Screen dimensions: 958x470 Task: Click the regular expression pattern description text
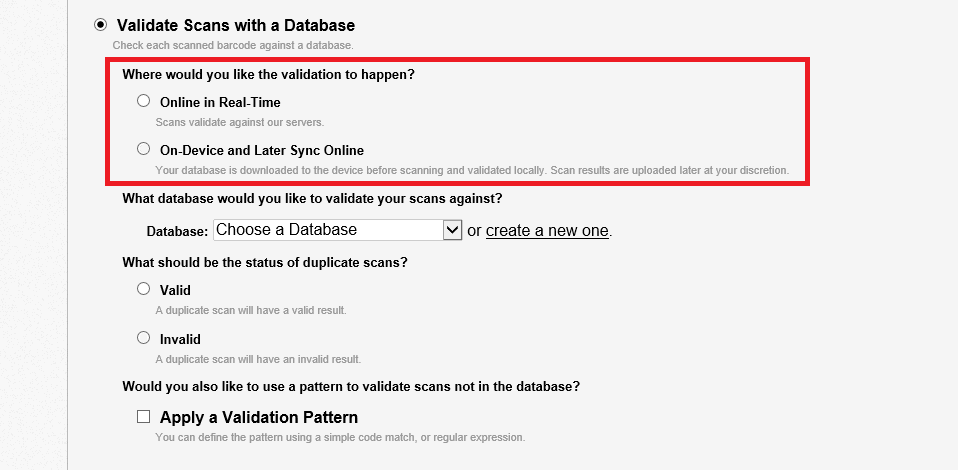[x=340, y=438]
